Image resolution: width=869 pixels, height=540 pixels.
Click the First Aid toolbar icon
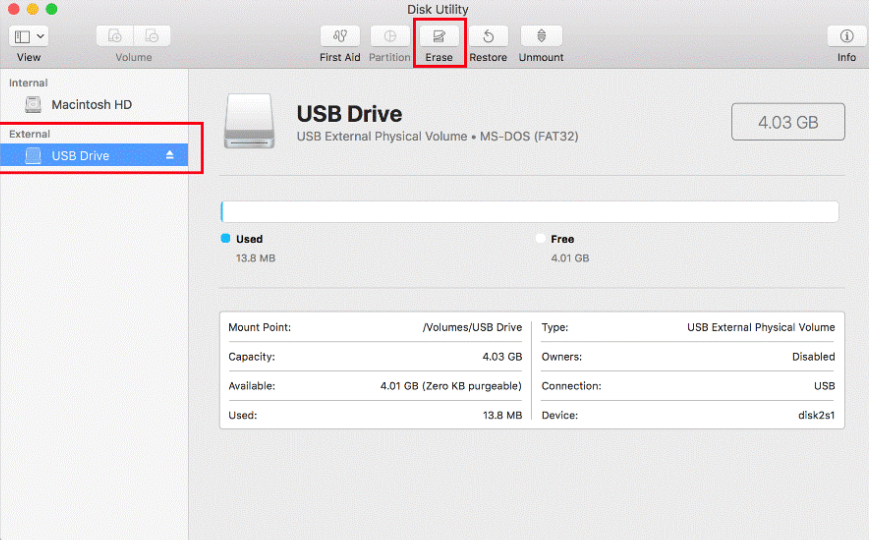click(340, 37)
